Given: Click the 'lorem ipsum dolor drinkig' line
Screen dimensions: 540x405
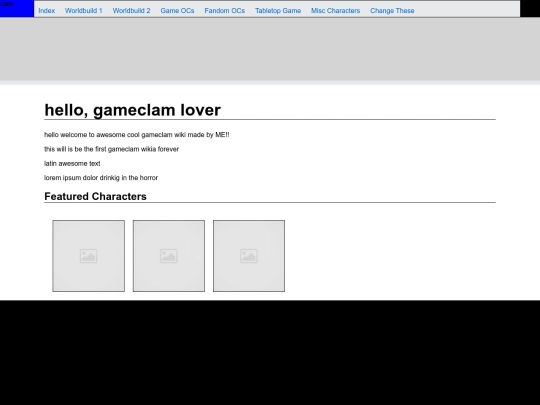Looking at the screenshot, I should click(x=101, y=178).
